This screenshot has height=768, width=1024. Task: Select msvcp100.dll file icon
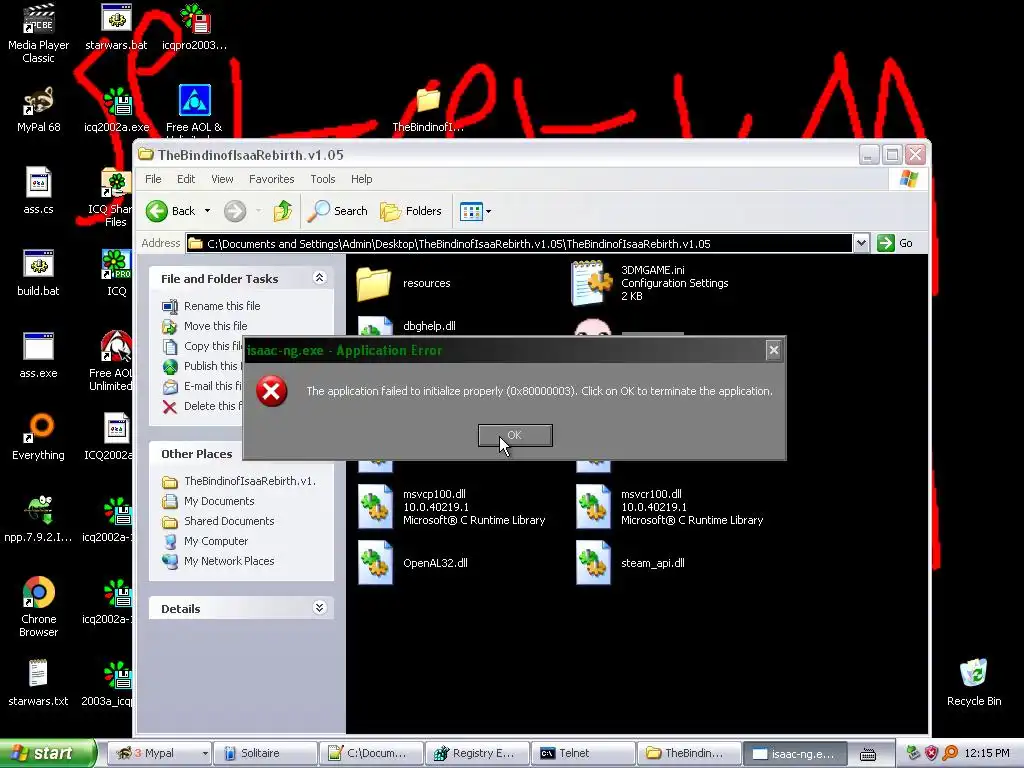coord(376,507)
